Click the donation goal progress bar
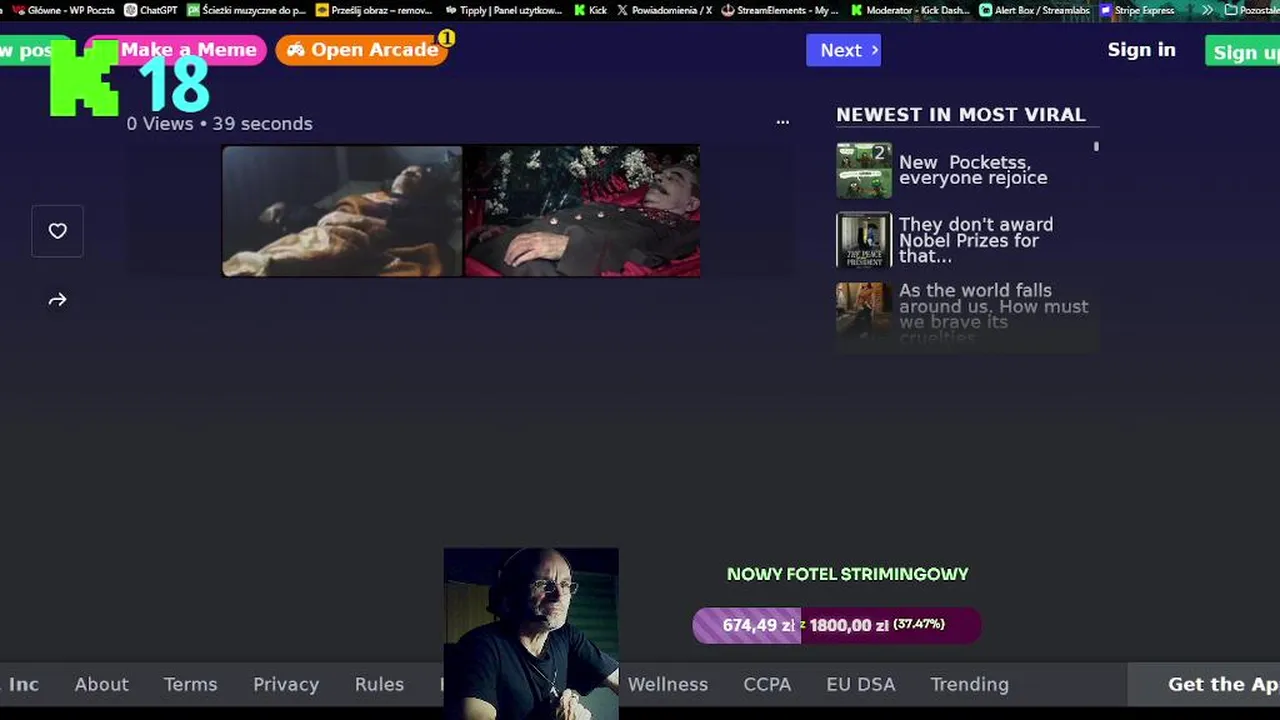The image size is (1280, 720). [x=837, y=625]
